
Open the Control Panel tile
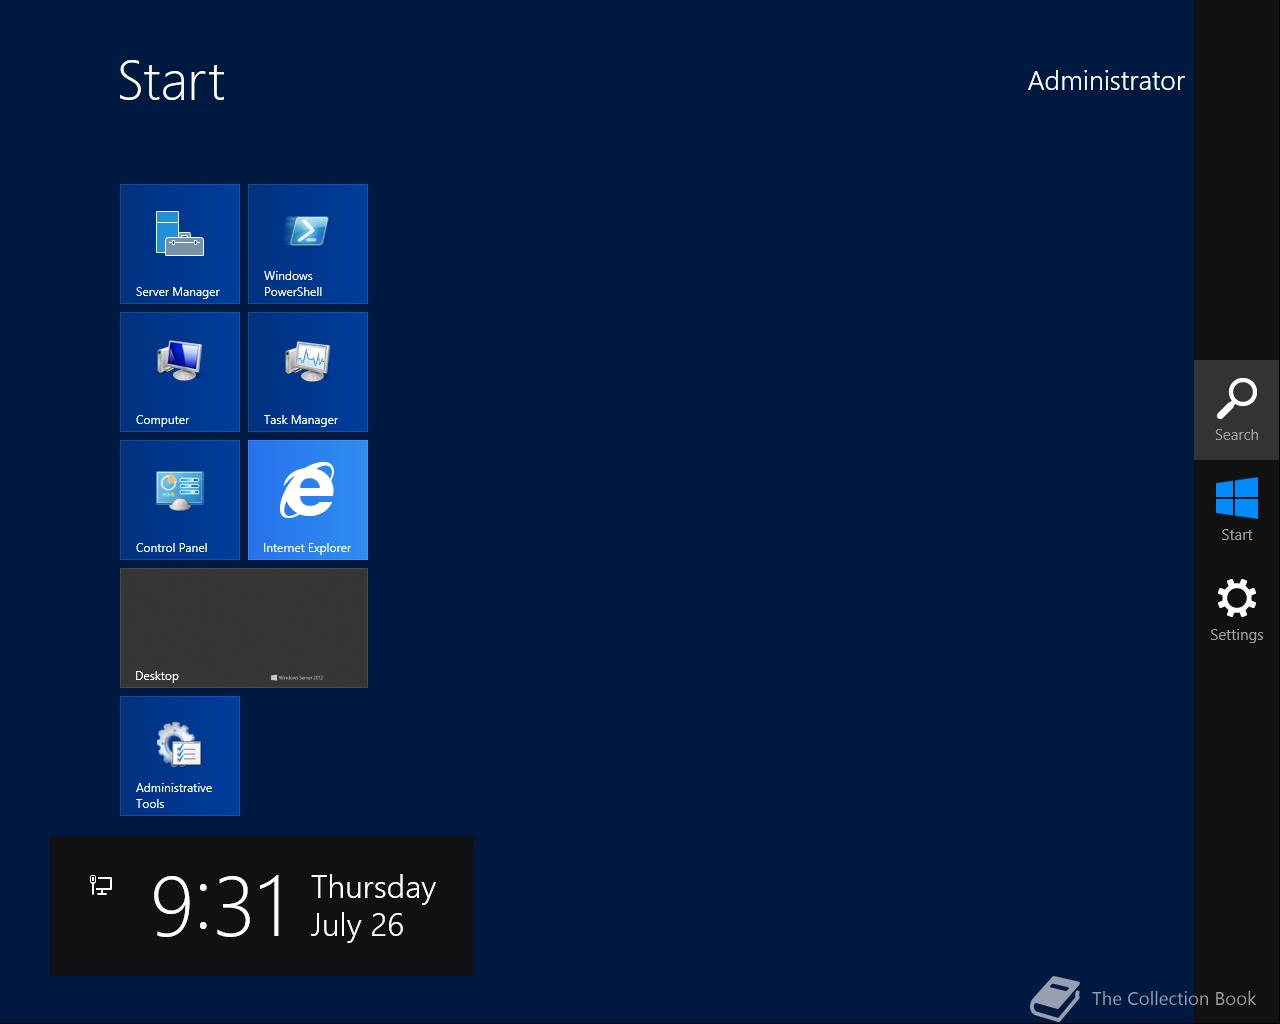point(180,500)
